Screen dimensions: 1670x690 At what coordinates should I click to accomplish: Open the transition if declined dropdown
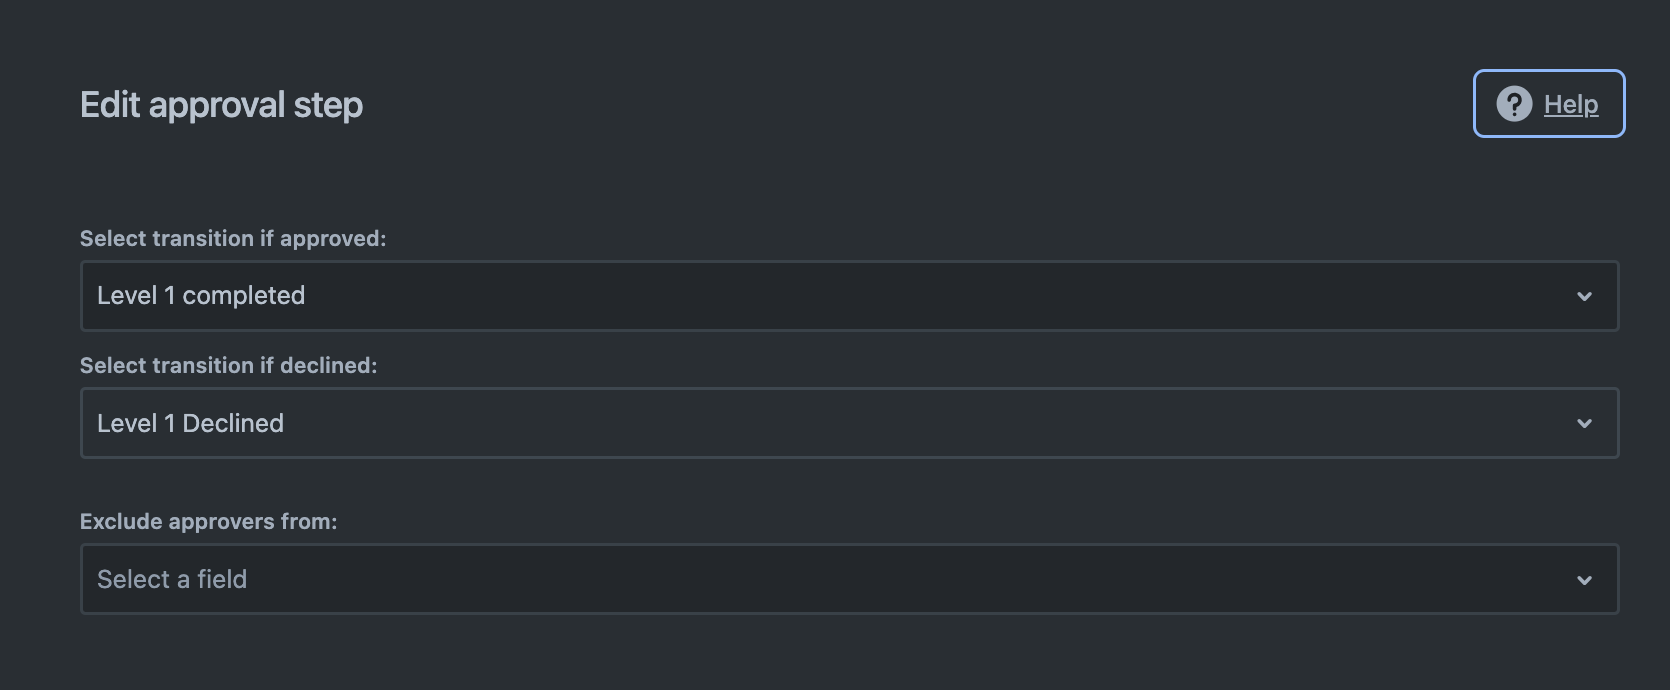click(x=849, y=423)
